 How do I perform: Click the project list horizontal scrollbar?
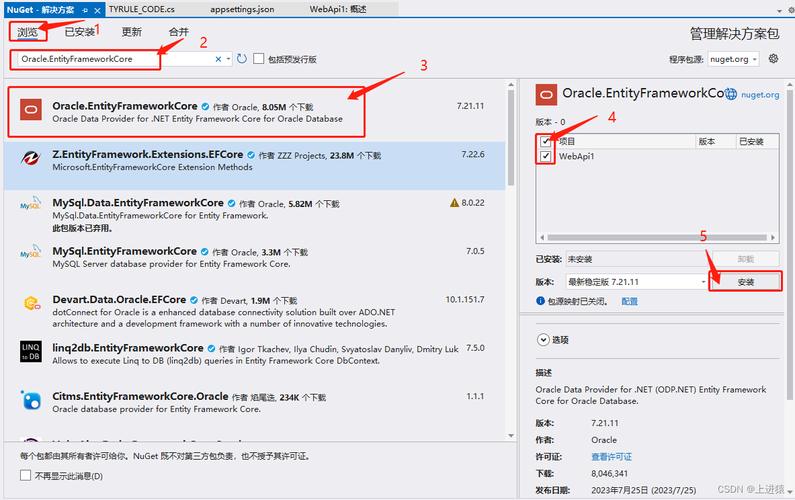tap(657, 237)
